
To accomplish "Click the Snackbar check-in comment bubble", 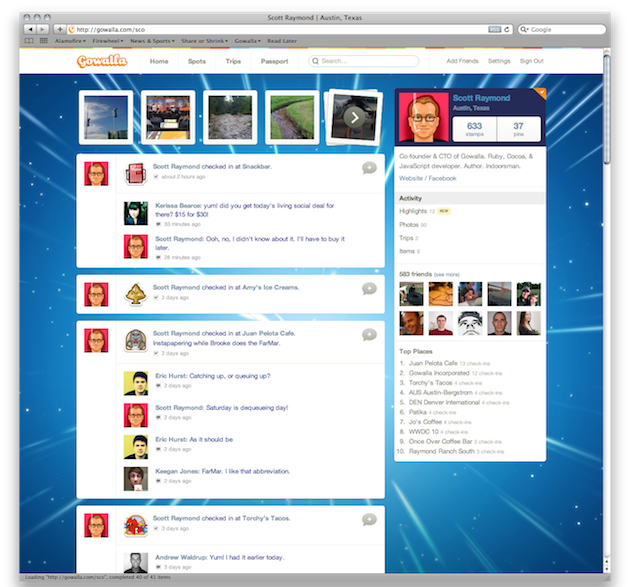I will click(369, 168).
